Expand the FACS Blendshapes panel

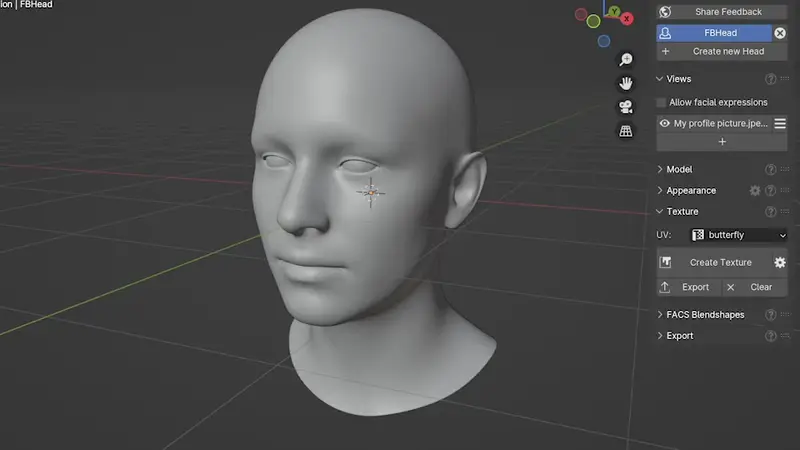(659, 315)
